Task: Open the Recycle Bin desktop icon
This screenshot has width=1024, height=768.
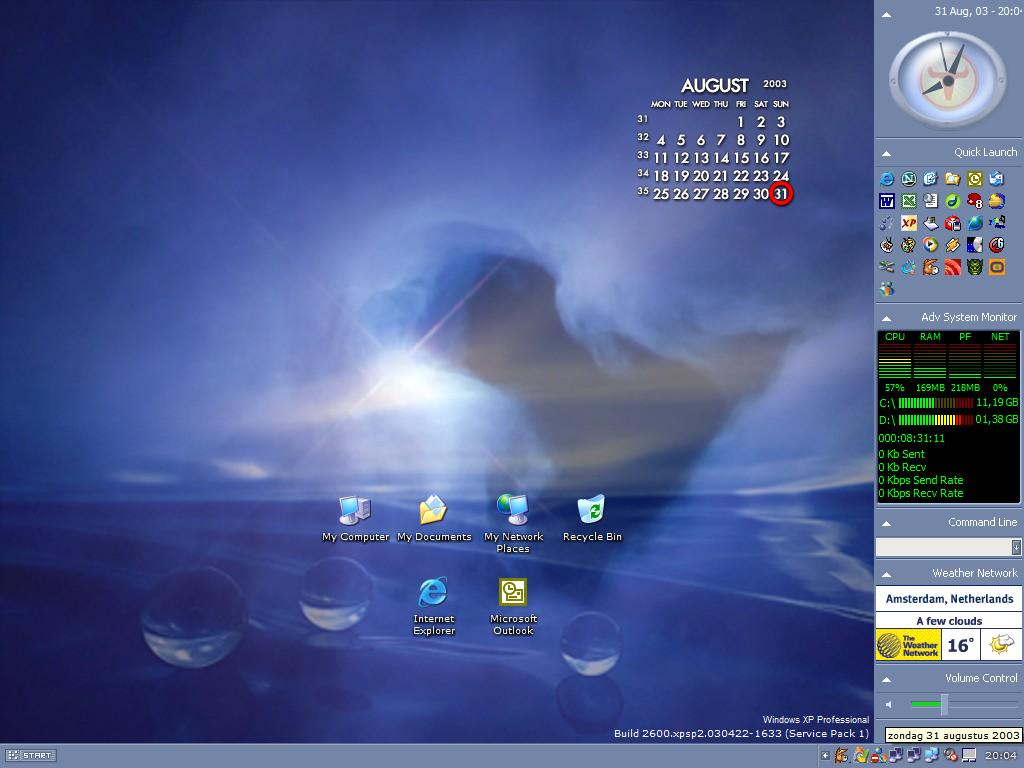Action: [592, 510]
